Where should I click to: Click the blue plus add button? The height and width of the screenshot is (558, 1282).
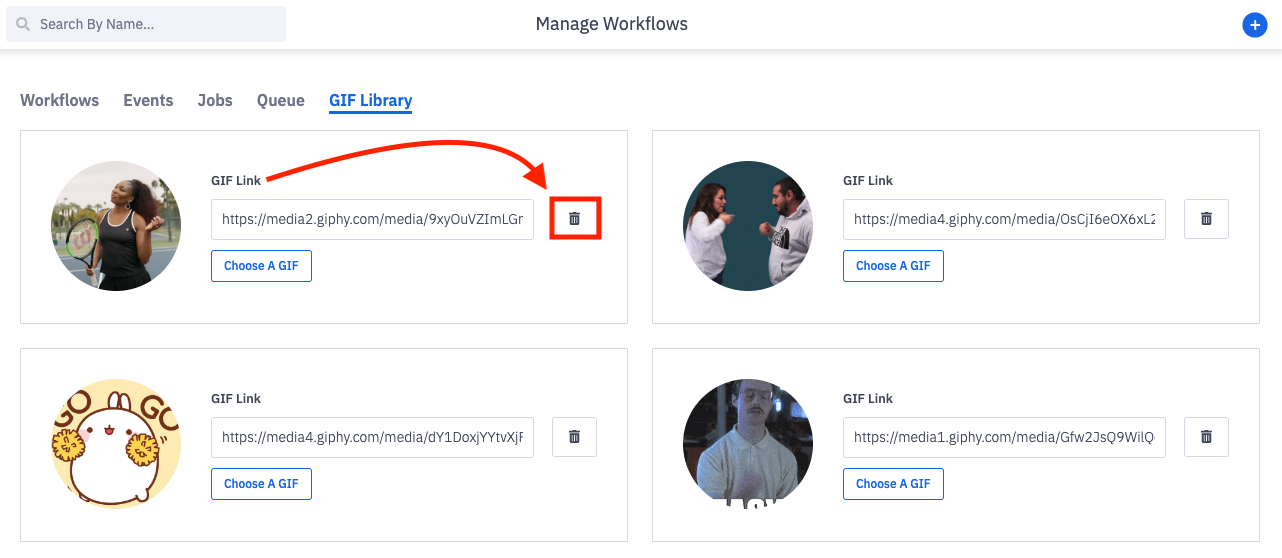point(1254,25)
